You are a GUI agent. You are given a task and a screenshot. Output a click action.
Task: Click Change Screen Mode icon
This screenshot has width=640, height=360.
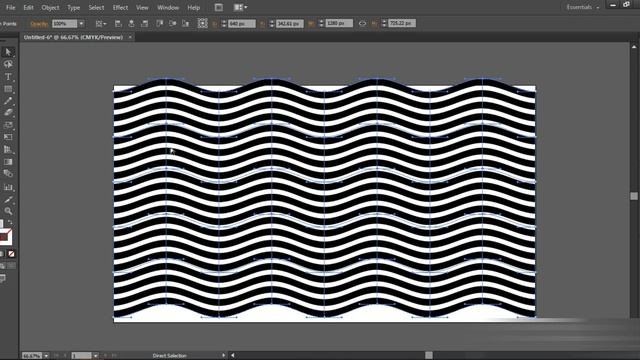point(3,279)
